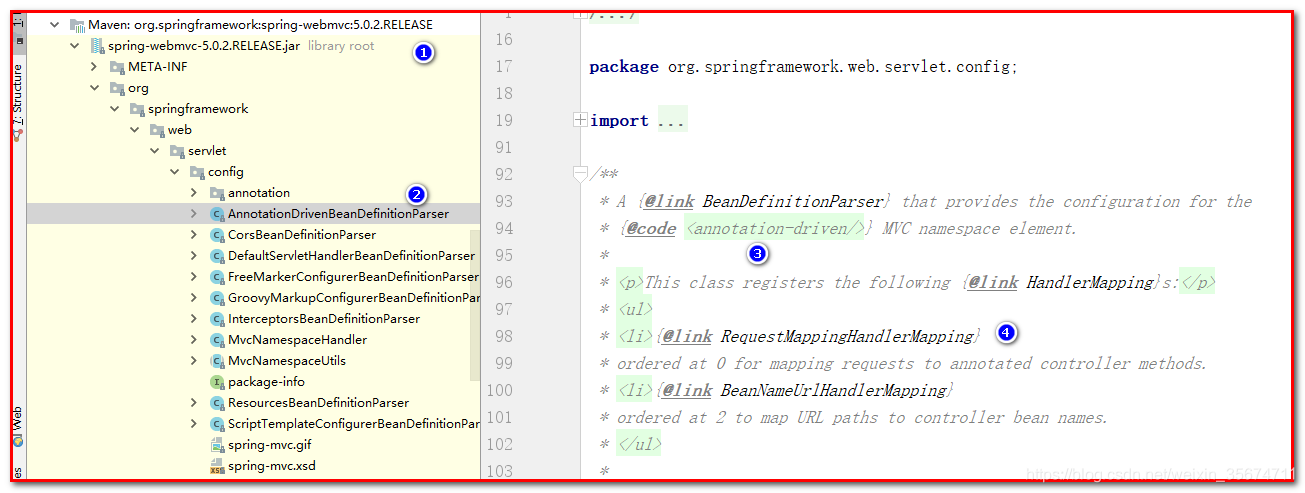Viewport: 1305px width, 493px height.
Task: Click the HandlerMapping Javadoc link
Action: tap(1089, 282)
